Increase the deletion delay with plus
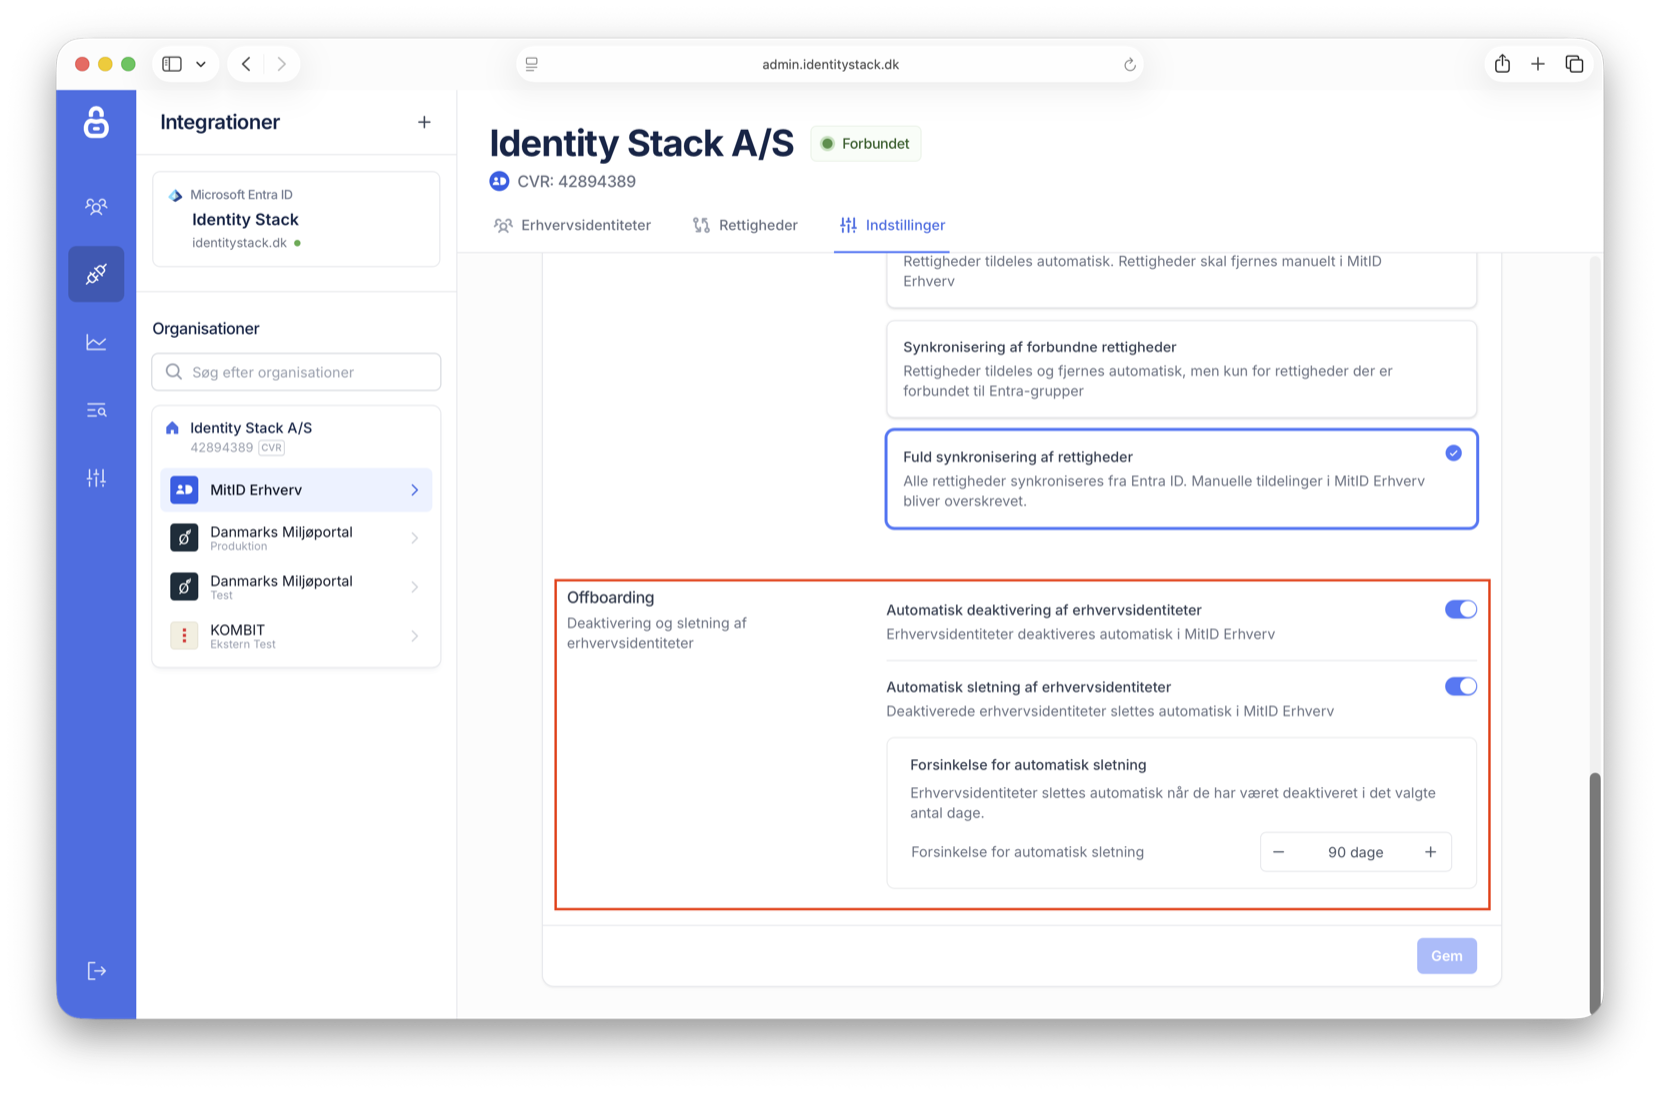 pyautogui.click(x=1430, y=852)
